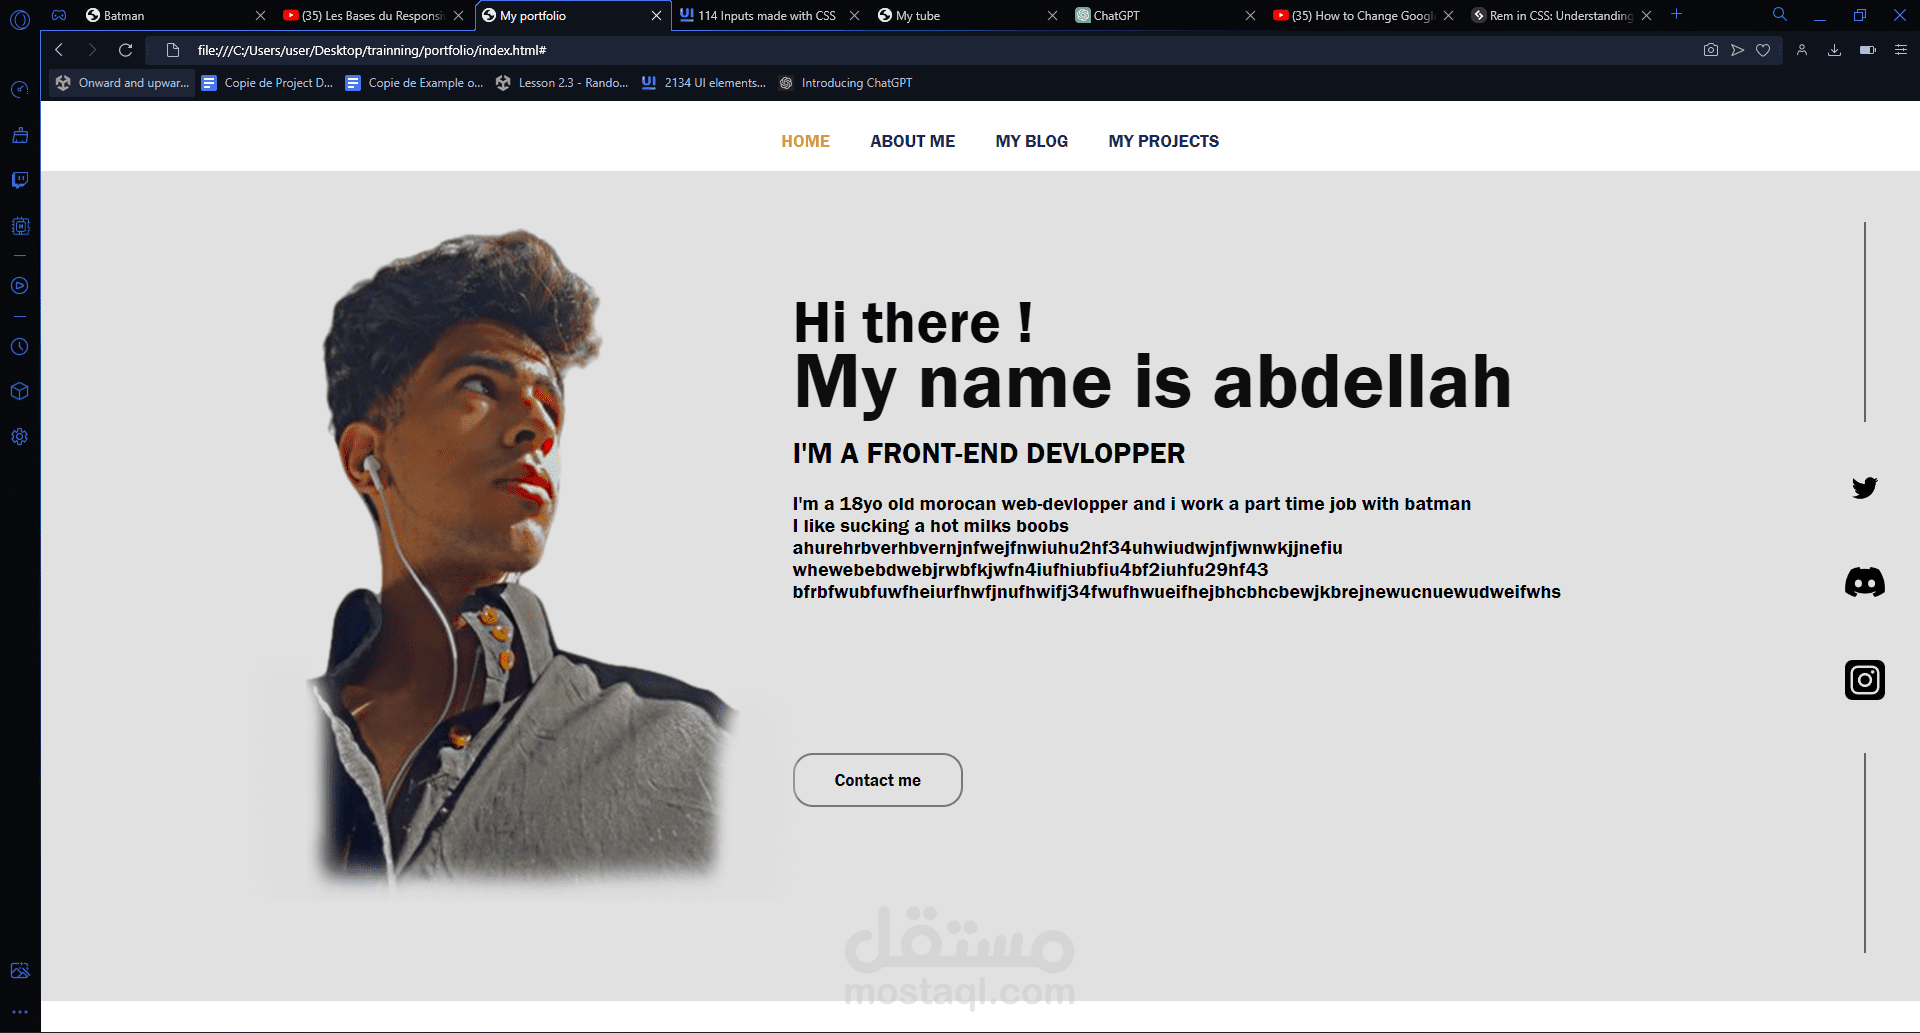The height and width of the screenshot is (1033, 1920).
Task: Open GX Control speedometer sidebar icon
Action: pos(20,90)
